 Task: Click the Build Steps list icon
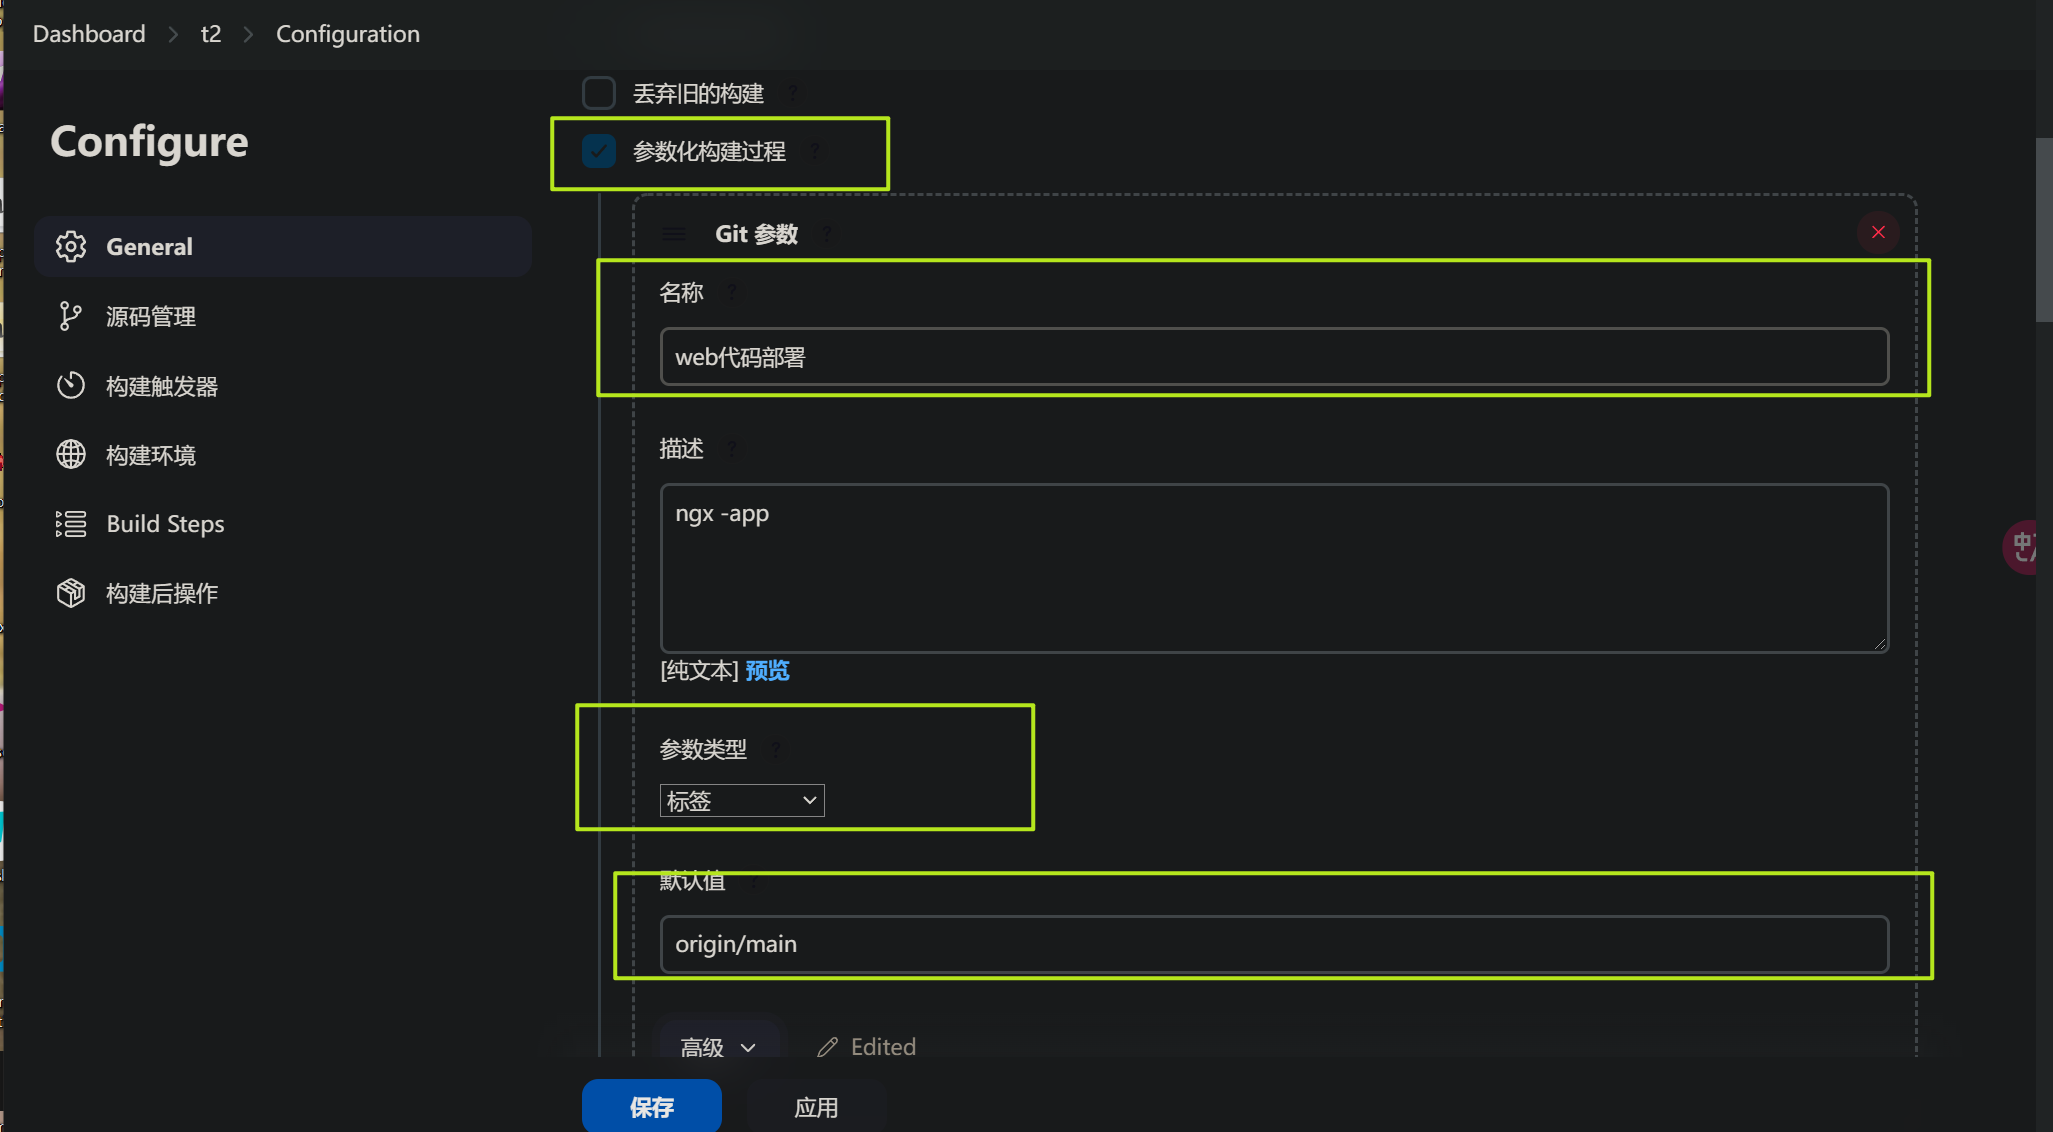point(70,524)
